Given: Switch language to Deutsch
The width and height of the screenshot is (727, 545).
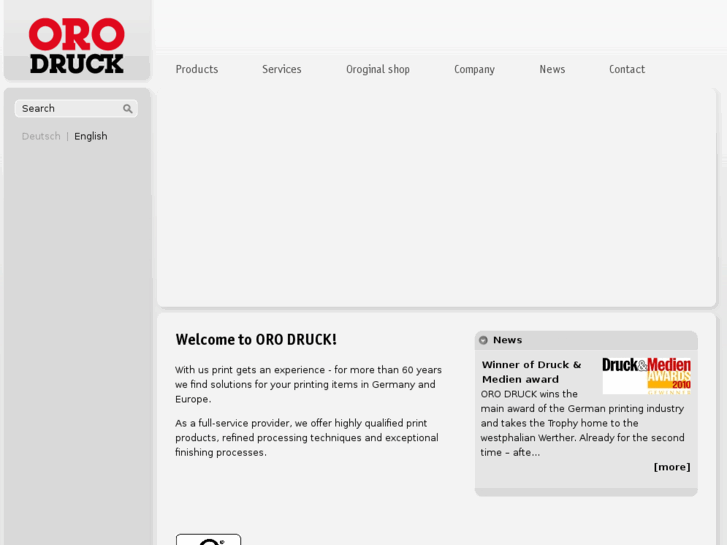Looking at the screenshot, I should click(x=41, y=136).
